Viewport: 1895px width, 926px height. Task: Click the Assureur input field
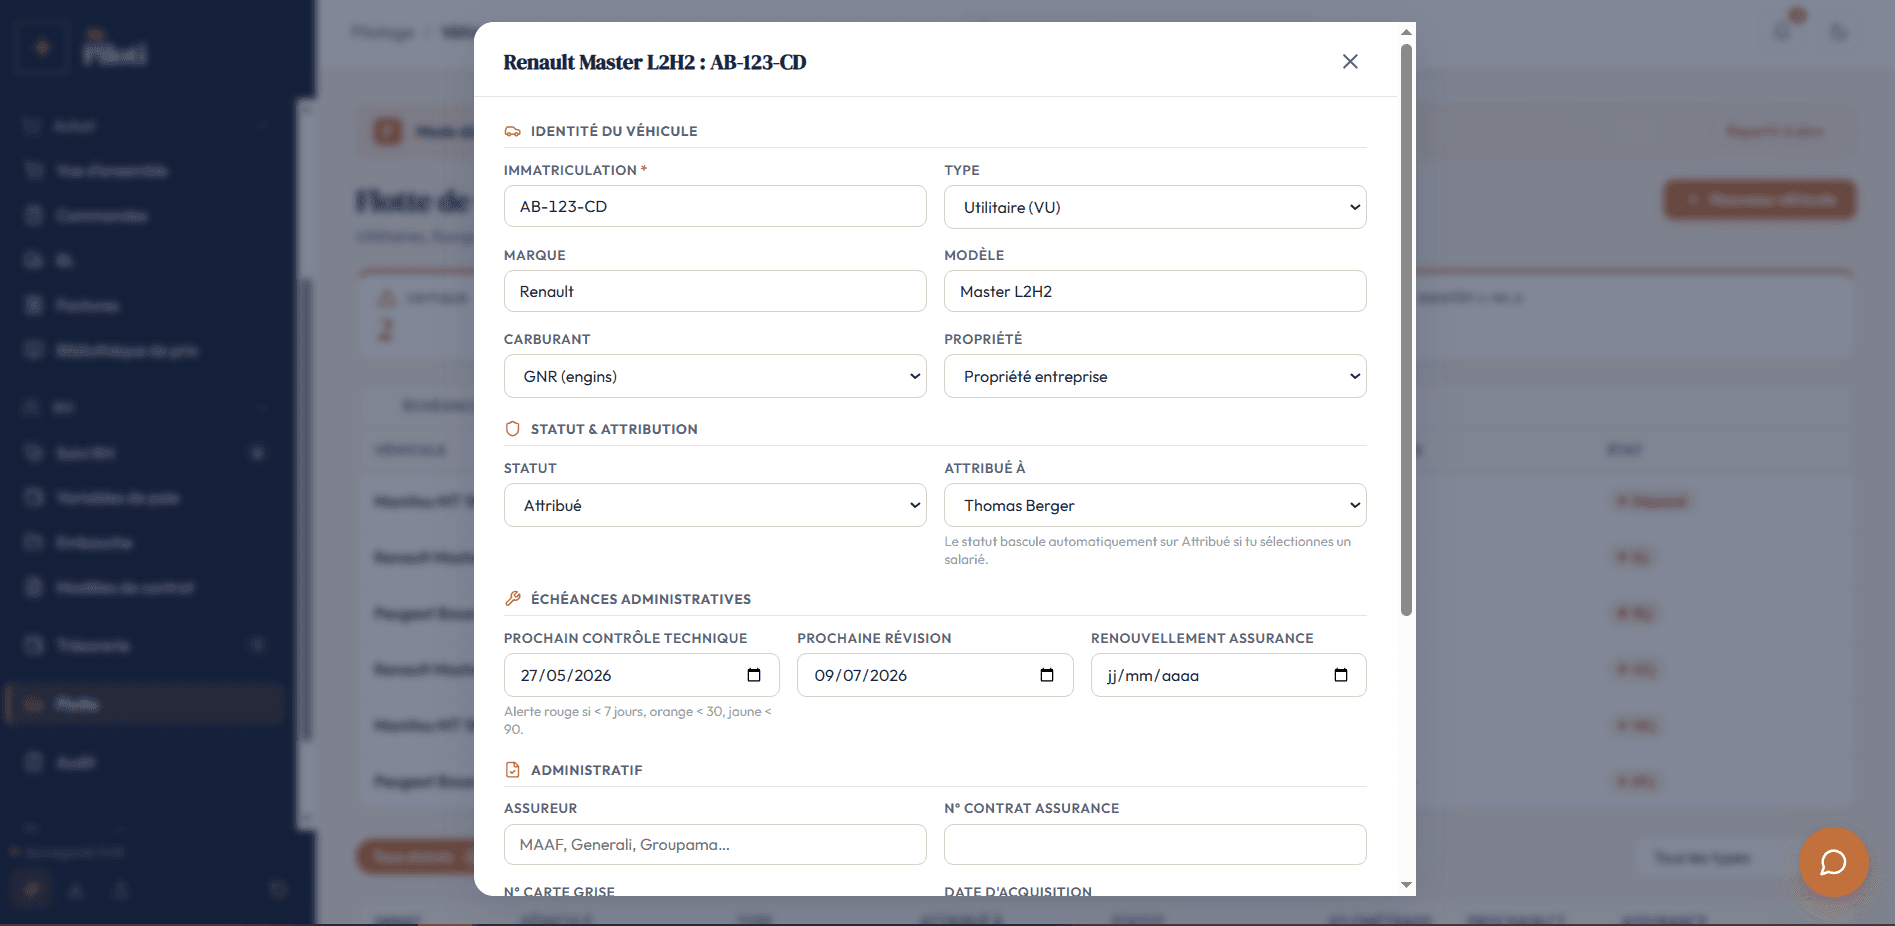click(x=715, y=844)
